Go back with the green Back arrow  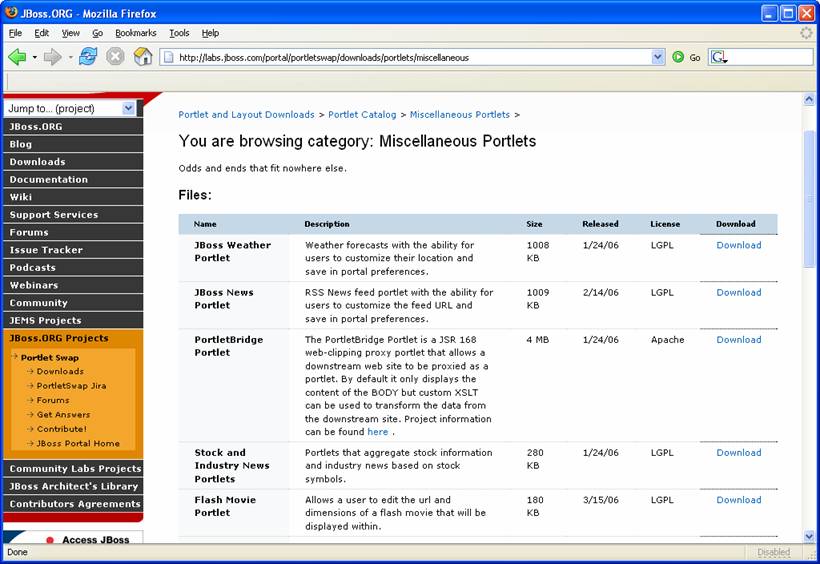(x=17, y=57)
